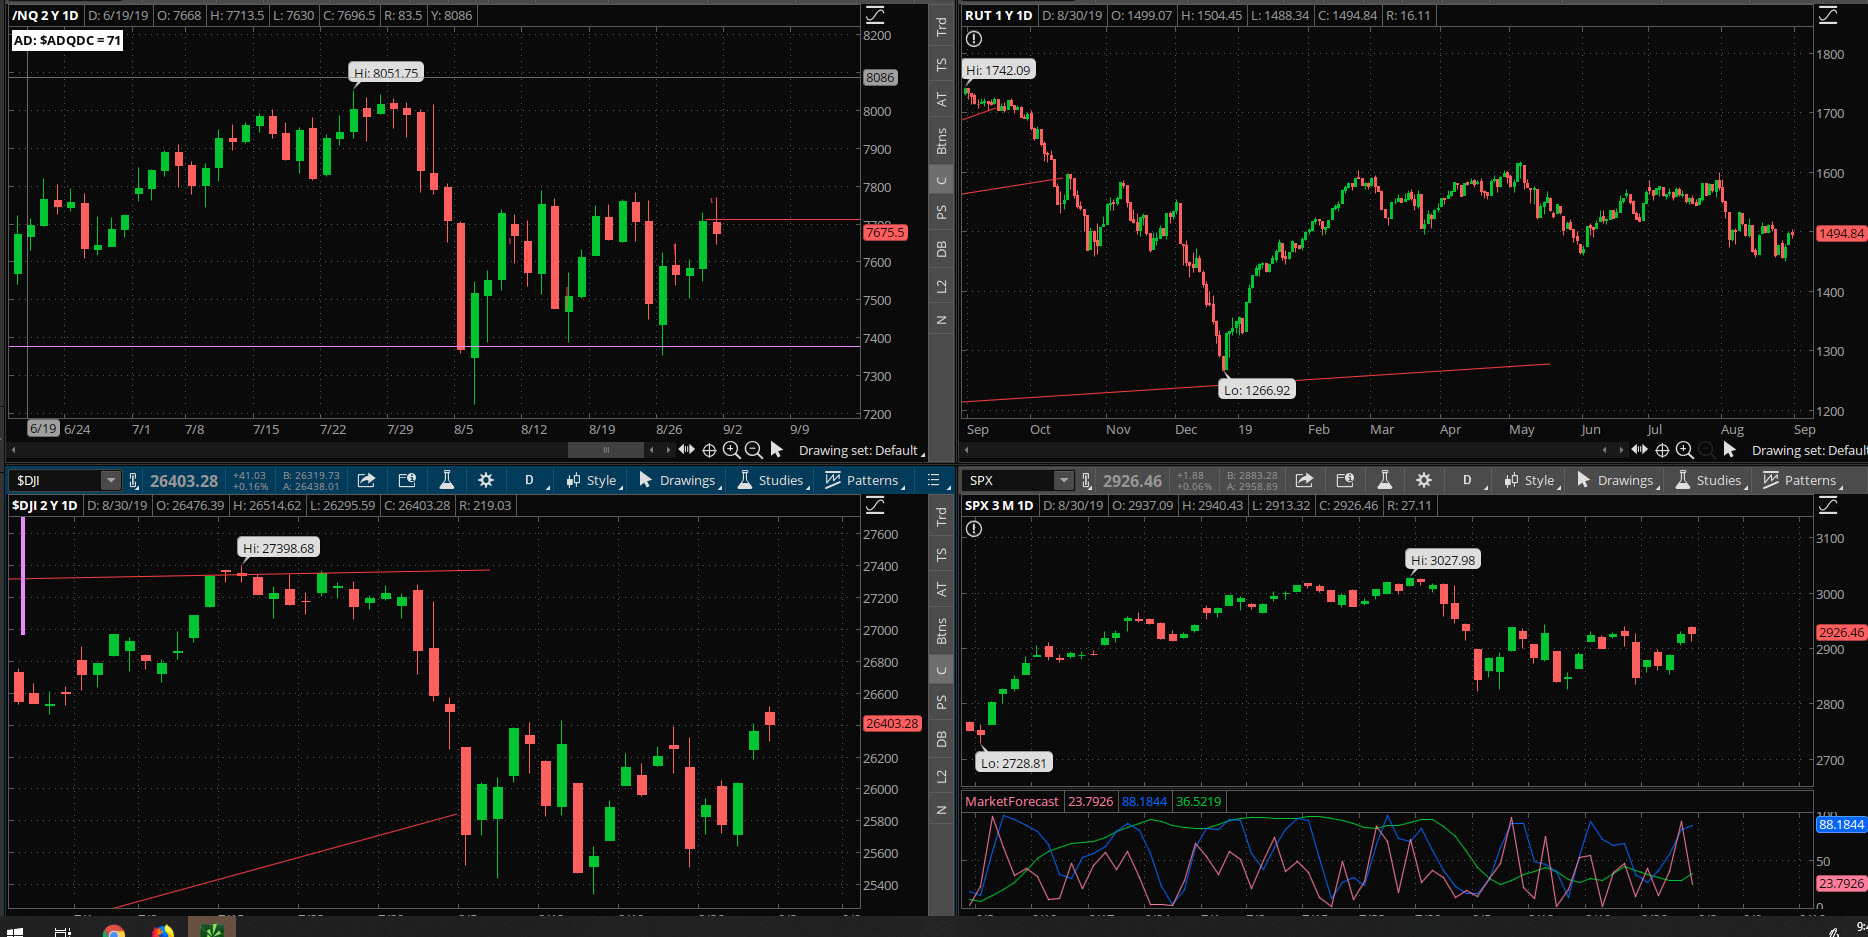Open chart settings gear in the SPX toolbar

tap(1424, 480)
